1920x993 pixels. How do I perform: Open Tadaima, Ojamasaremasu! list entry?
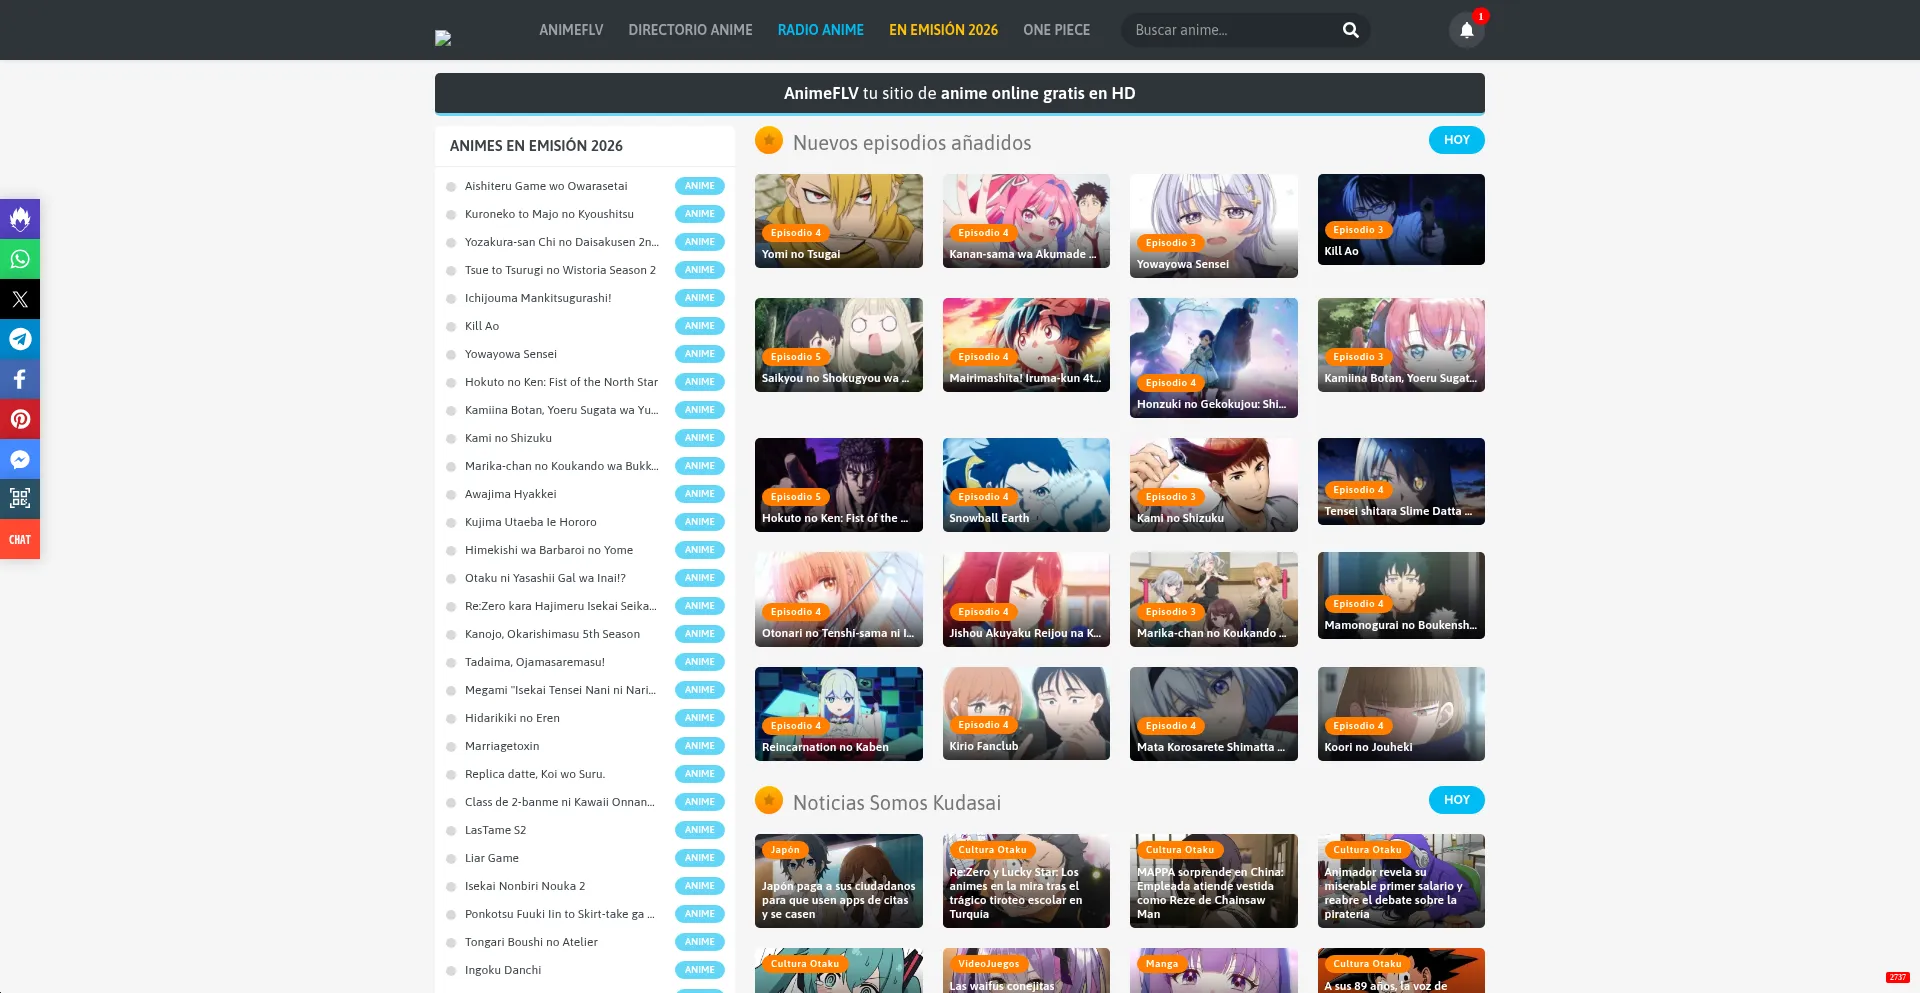[535, 662]
